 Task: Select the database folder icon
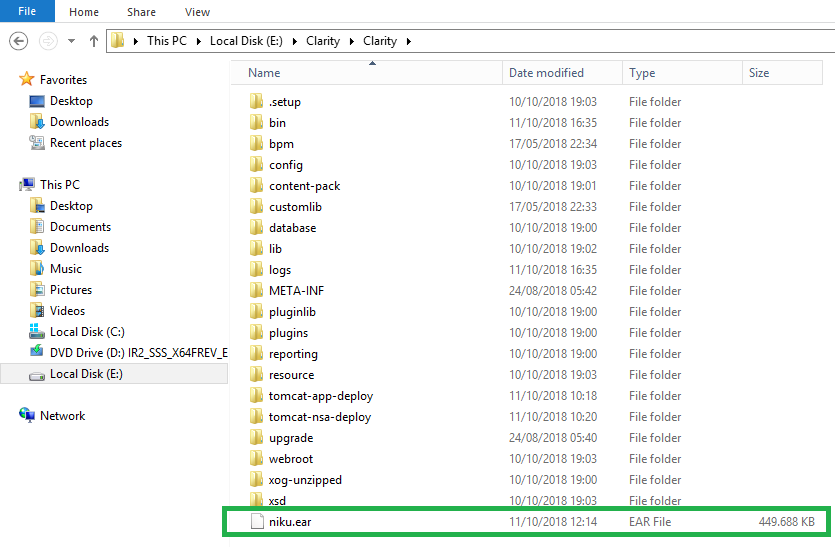pos(256,227)
